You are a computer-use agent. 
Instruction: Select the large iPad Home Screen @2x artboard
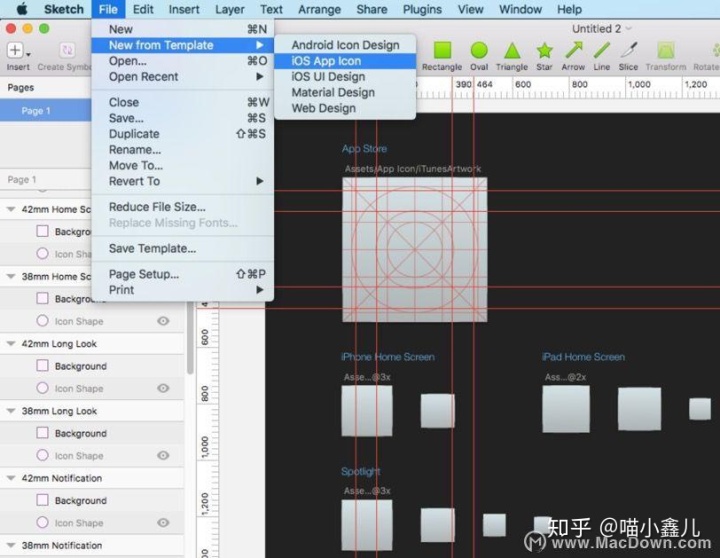pyautogui.click(x=566, y=409)
